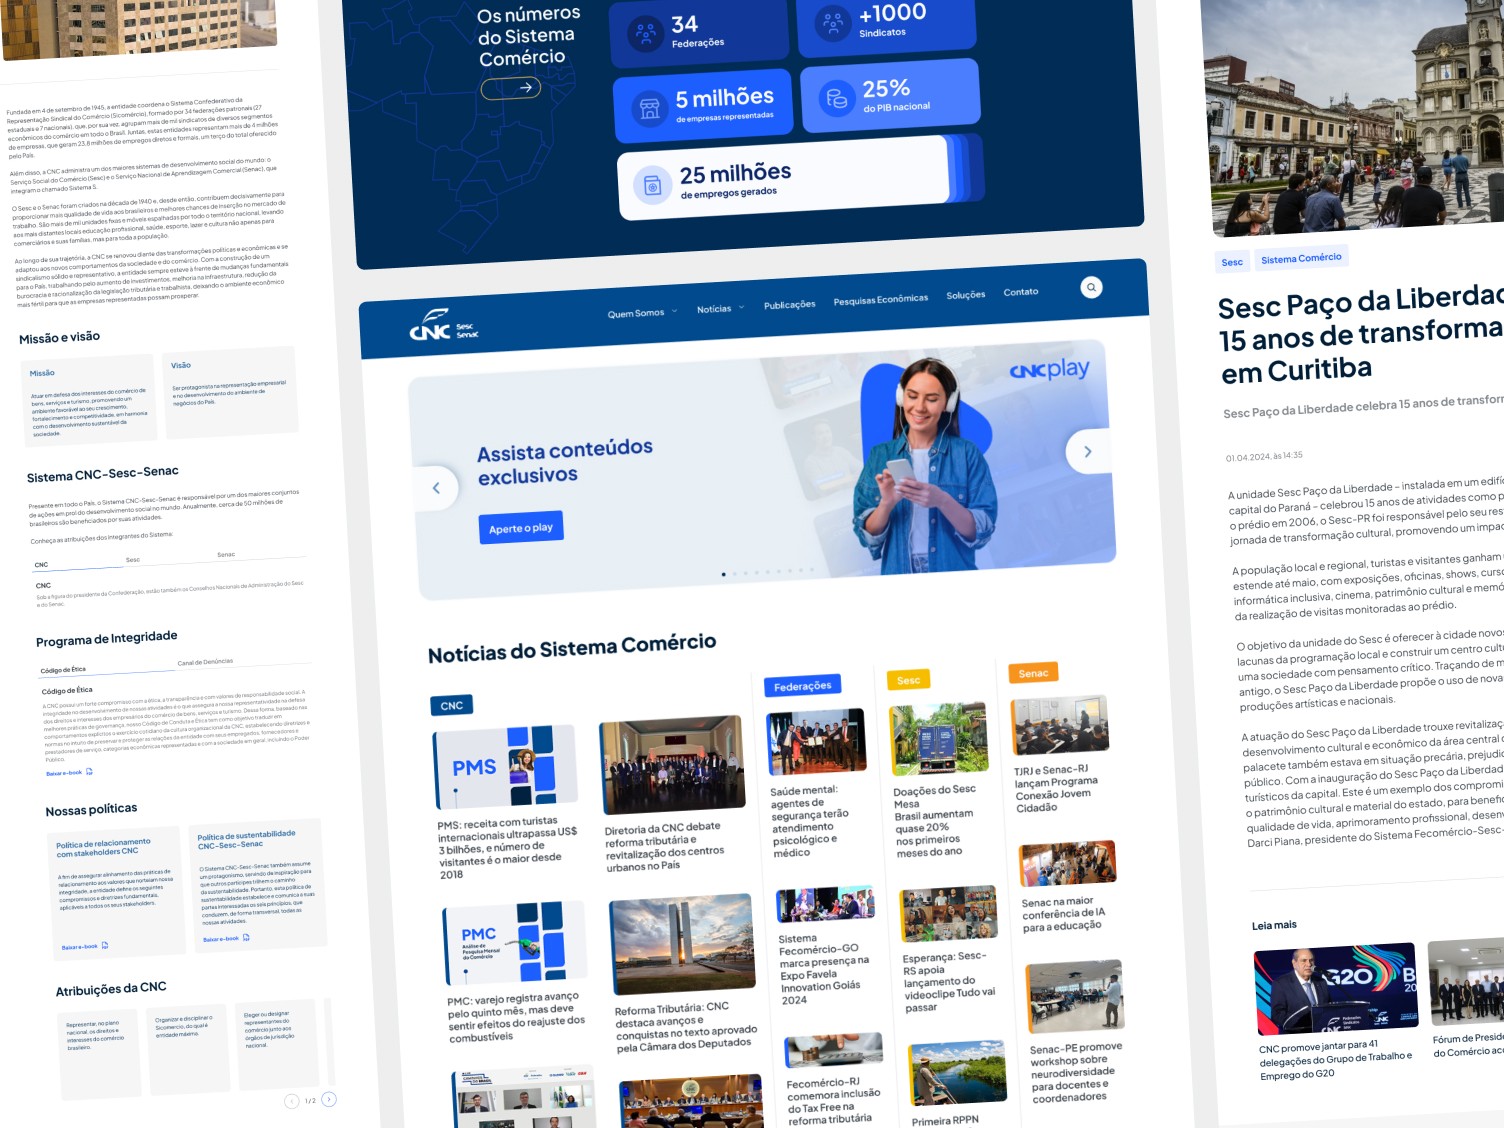The height and width of the screenshot is (1128, 1504).
Task: Open the Contato nav item
Action: pos(1021,292)
